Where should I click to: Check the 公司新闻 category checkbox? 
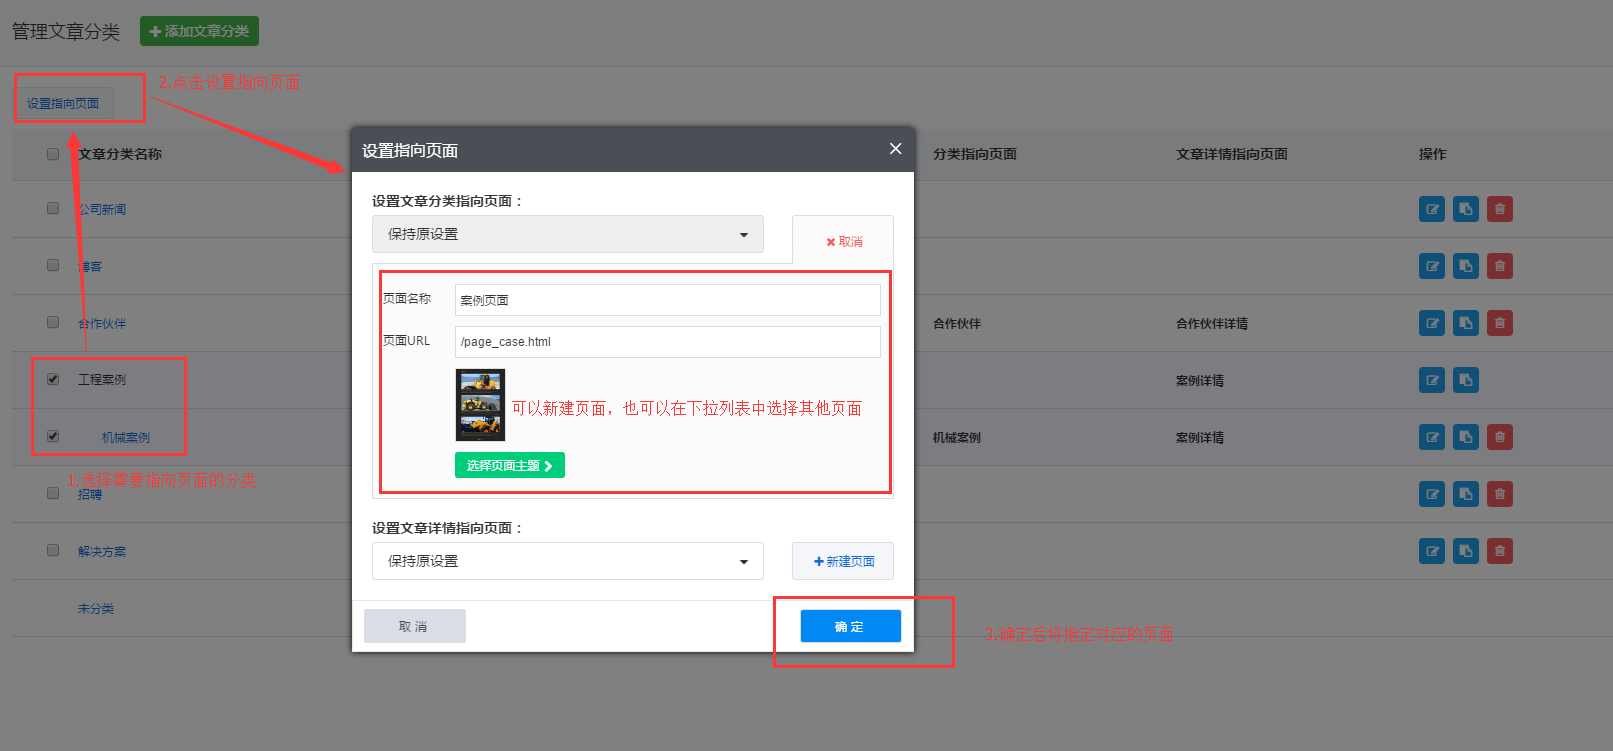coord(53,208)
